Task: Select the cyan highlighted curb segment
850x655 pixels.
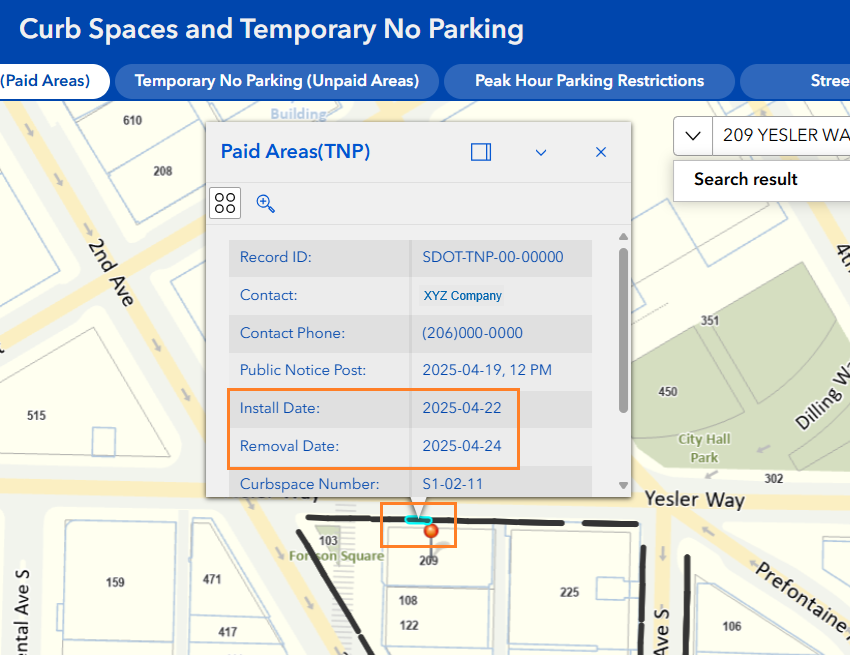Action: (417, 520)
